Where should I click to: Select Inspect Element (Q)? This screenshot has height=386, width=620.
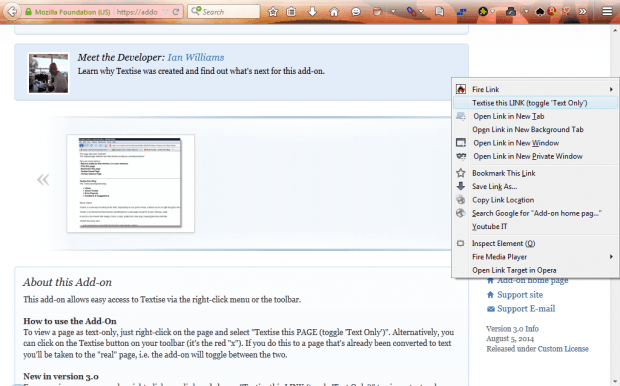[x=535, y=244]
